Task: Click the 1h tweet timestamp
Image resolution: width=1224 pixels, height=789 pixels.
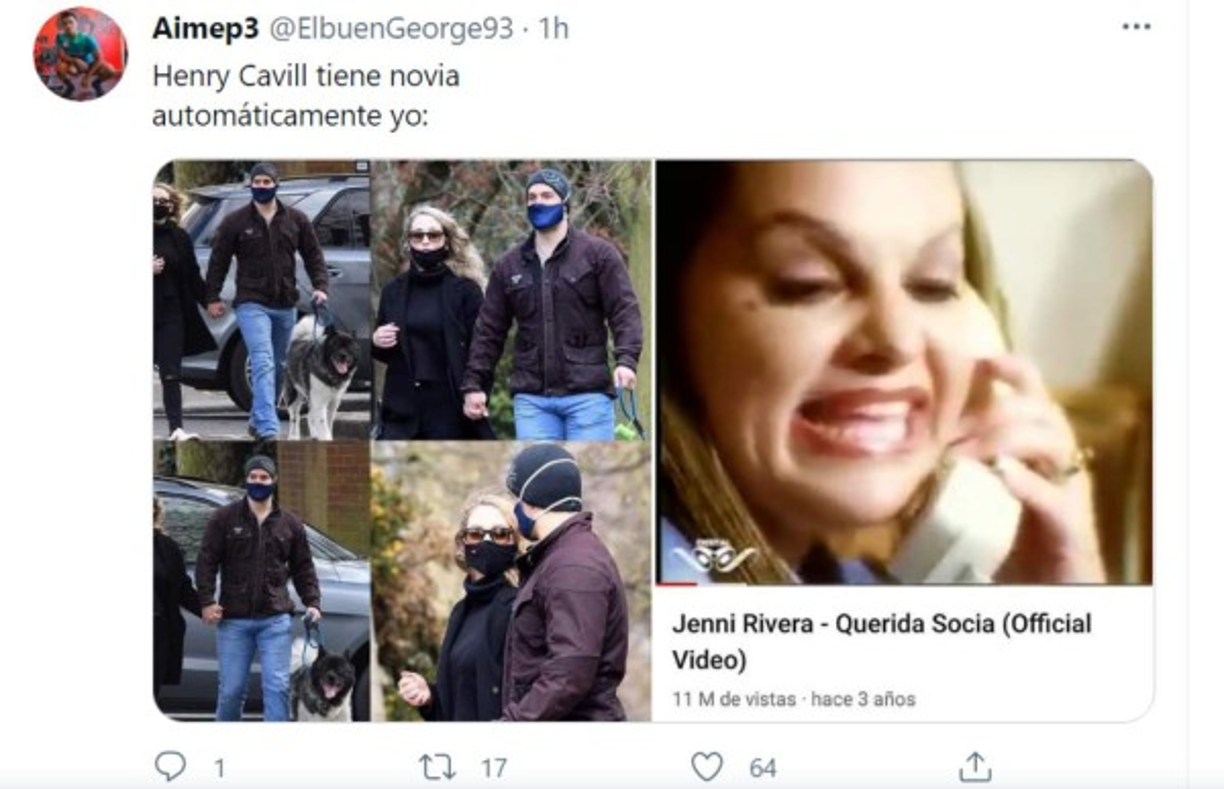Action: pyautogui.click(x=553, y=28)
